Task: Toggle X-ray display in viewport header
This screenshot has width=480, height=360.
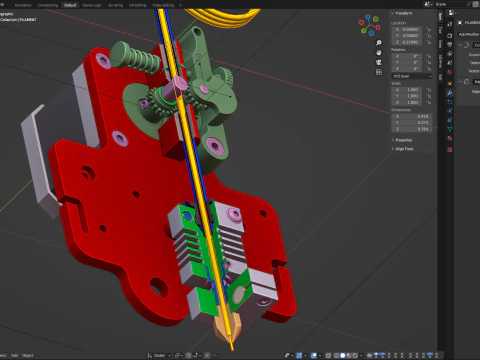Action: (328, 355)
